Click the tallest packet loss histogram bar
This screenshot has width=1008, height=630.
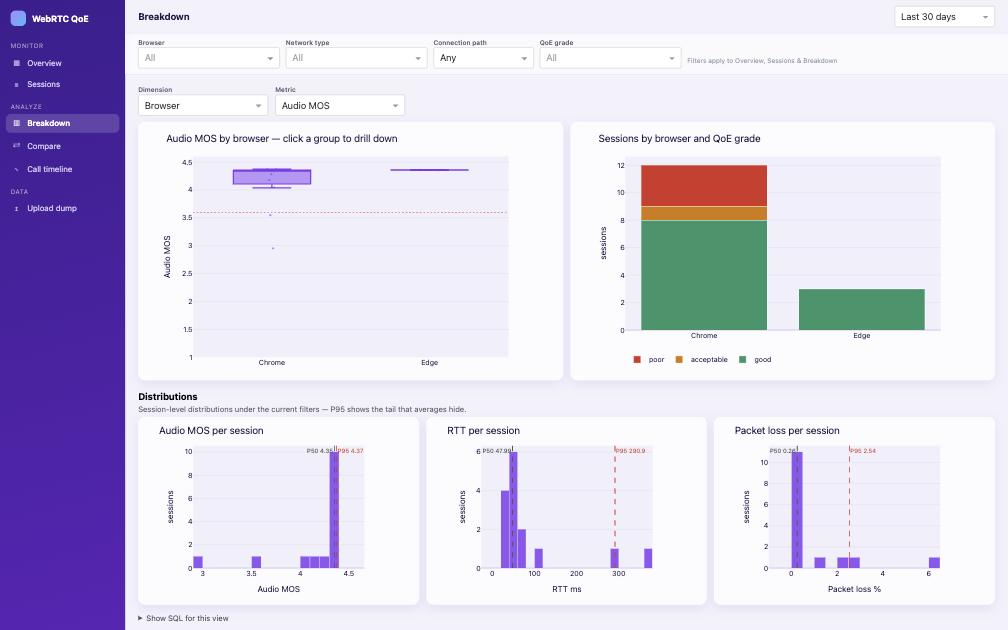coord(796,510)
